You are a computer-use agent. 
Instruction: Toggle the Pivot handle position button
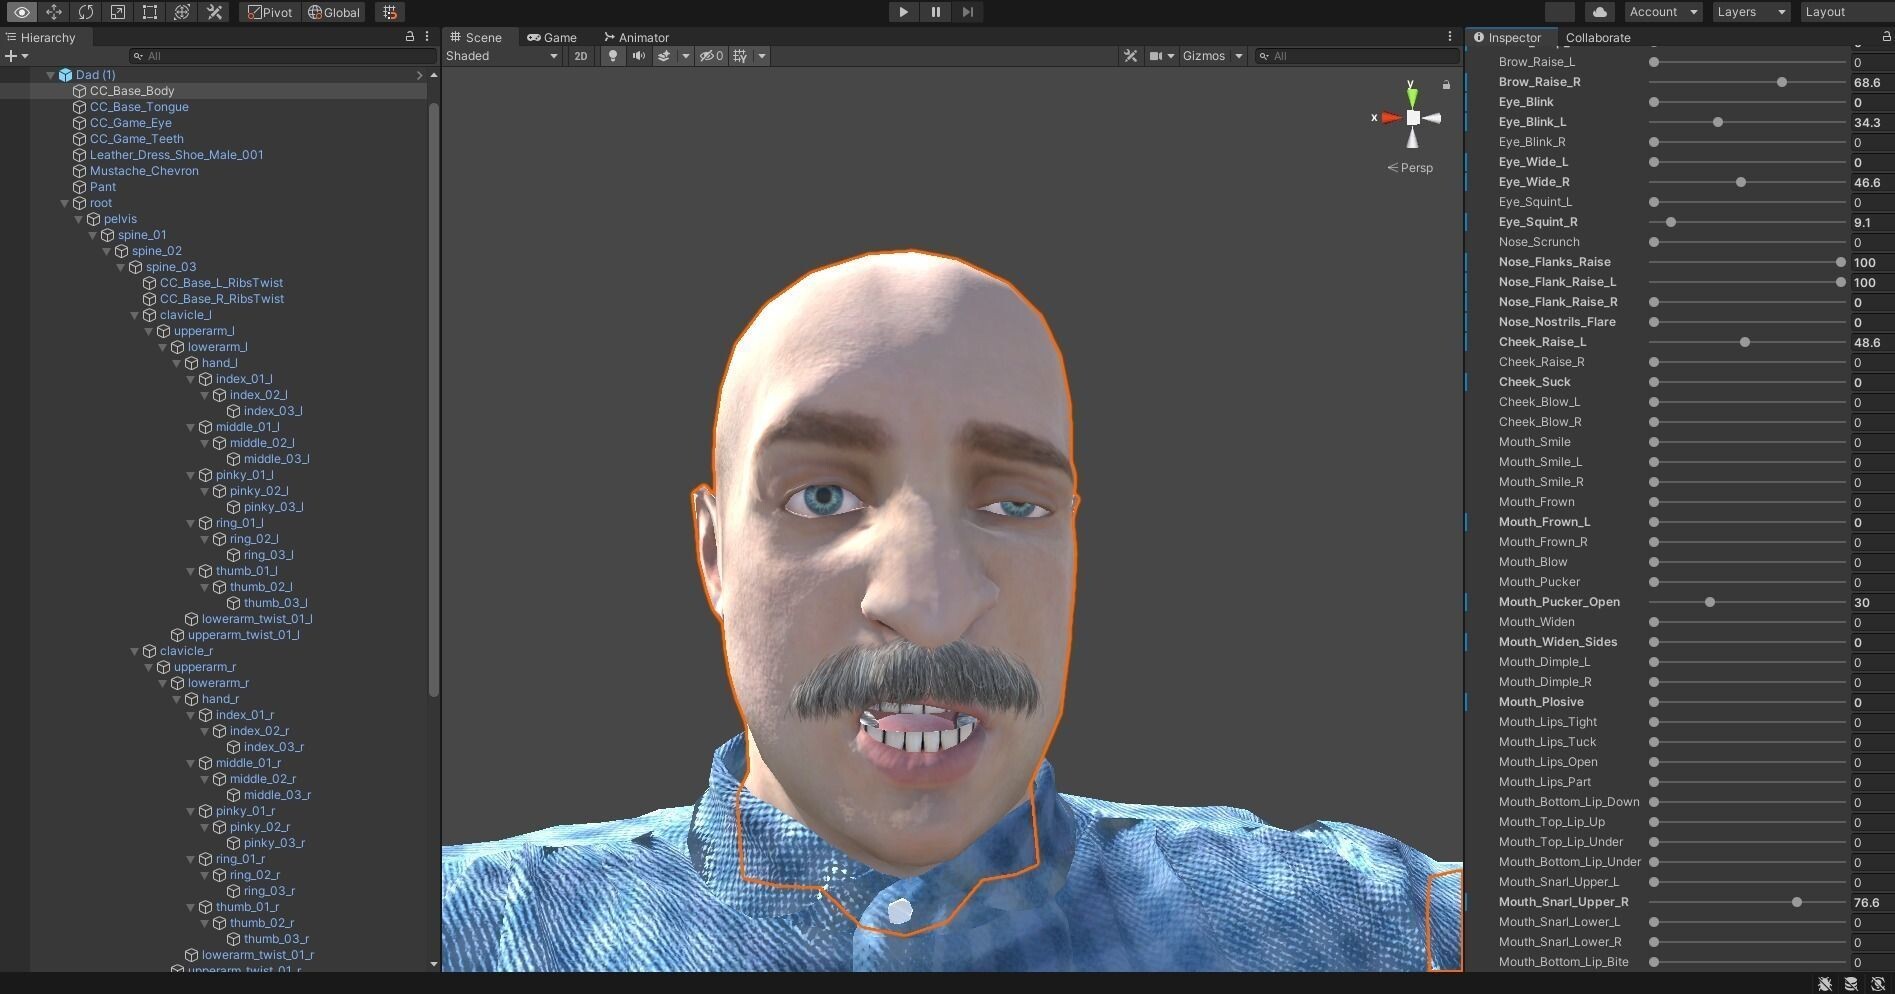pos(270,12)
